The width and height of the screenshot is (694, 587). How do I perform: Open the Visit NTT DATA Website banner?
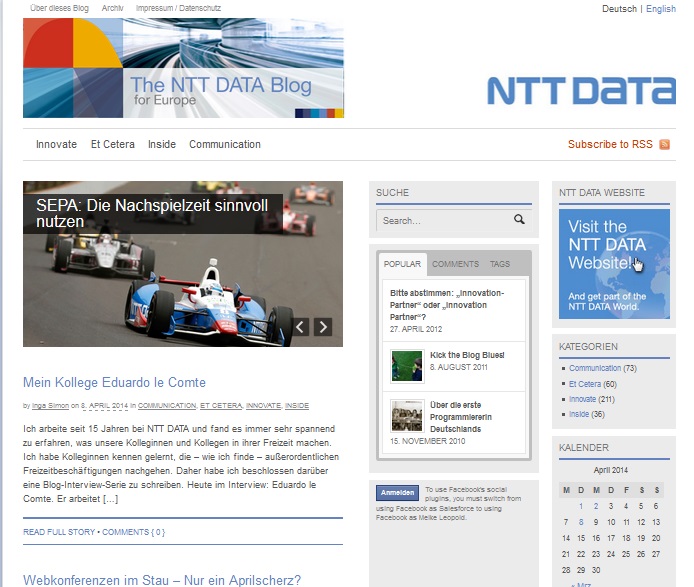point(613,264)
